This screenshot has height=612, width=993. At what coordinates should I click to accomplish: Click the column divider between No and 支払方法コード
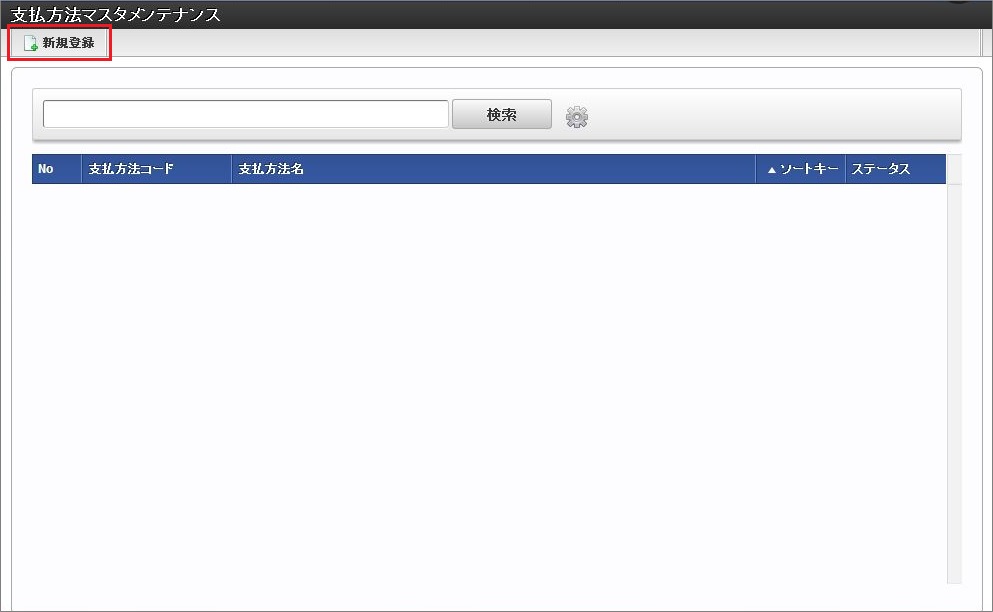point(82,169)
